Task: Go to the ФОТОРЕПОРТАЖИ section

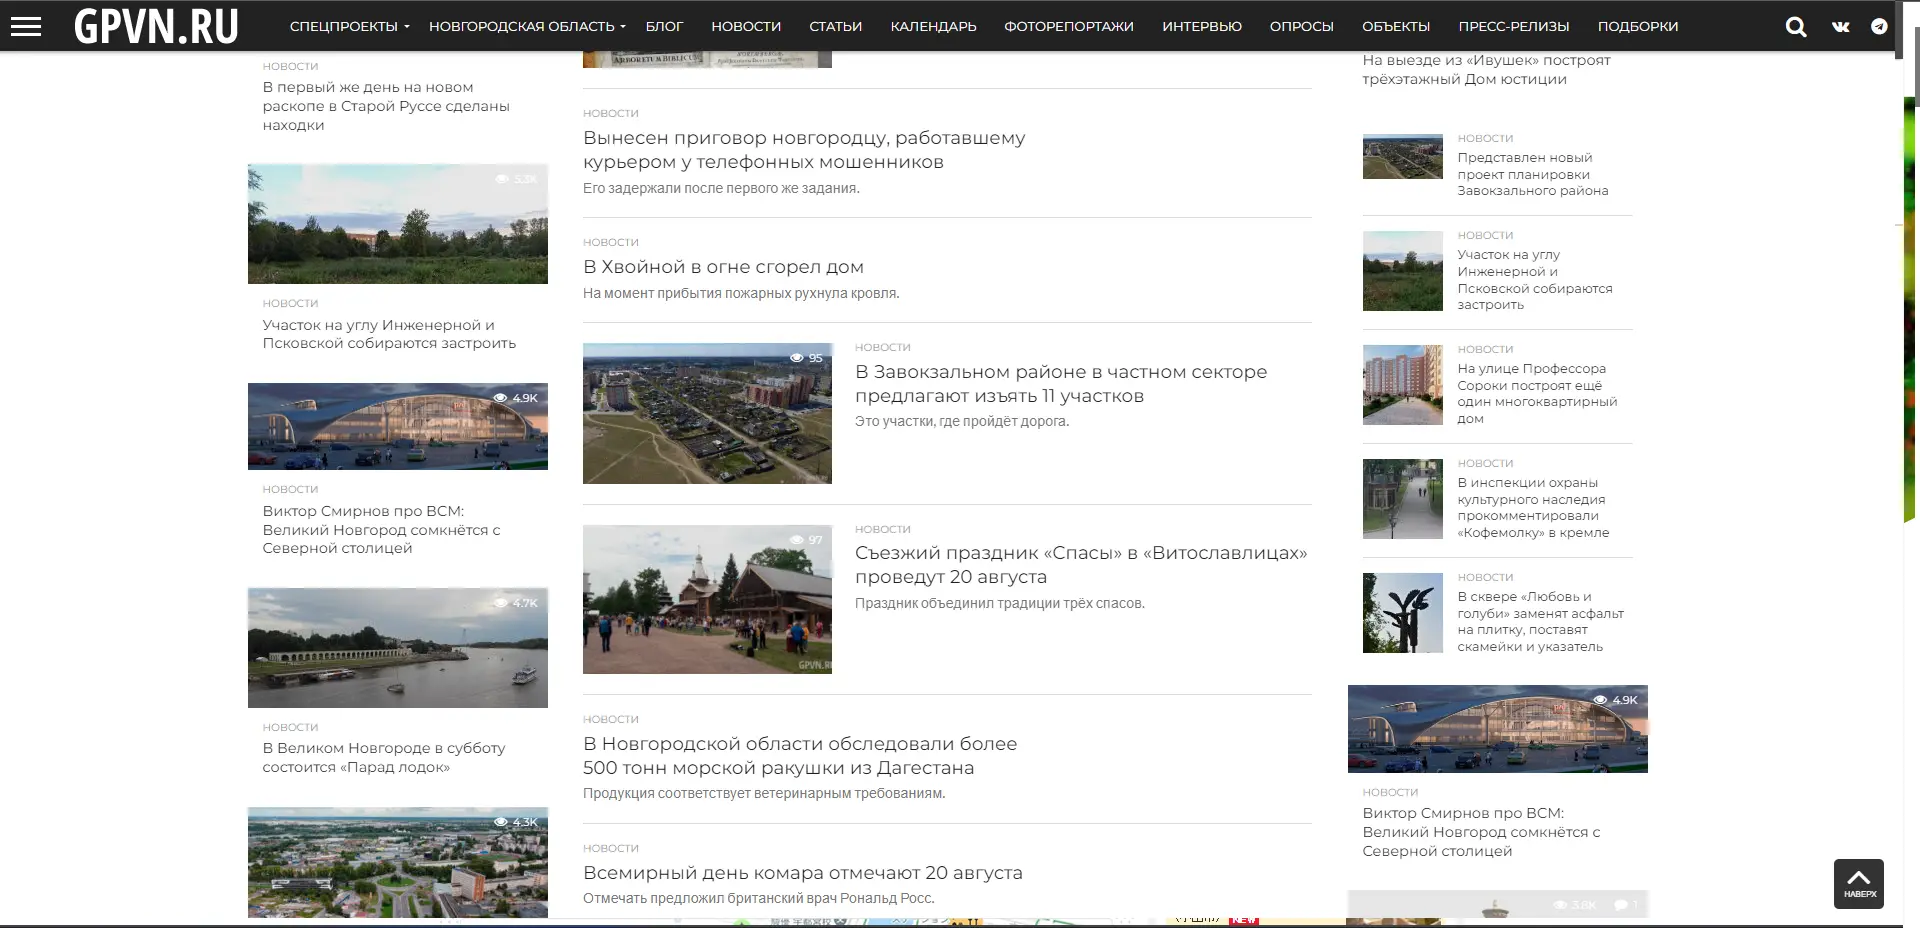Action: coord(1068,27)
